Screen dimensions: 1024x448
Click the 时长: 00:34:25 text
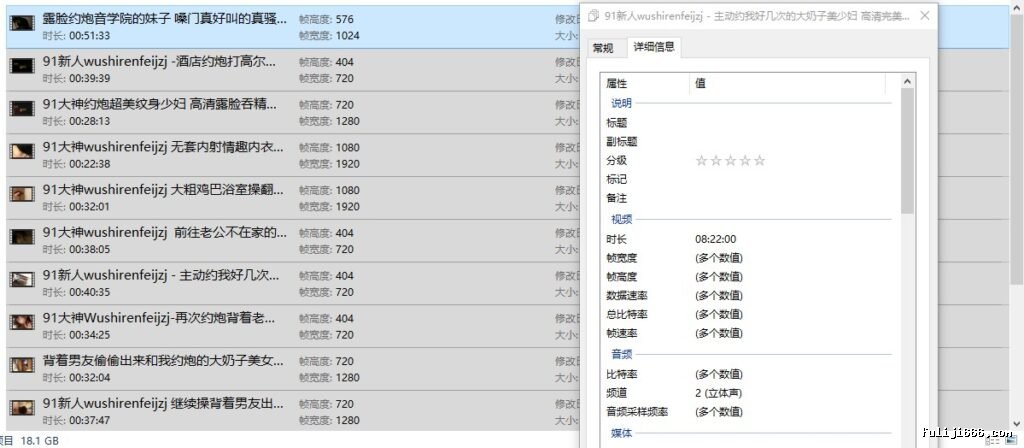(x=76, y=335)
